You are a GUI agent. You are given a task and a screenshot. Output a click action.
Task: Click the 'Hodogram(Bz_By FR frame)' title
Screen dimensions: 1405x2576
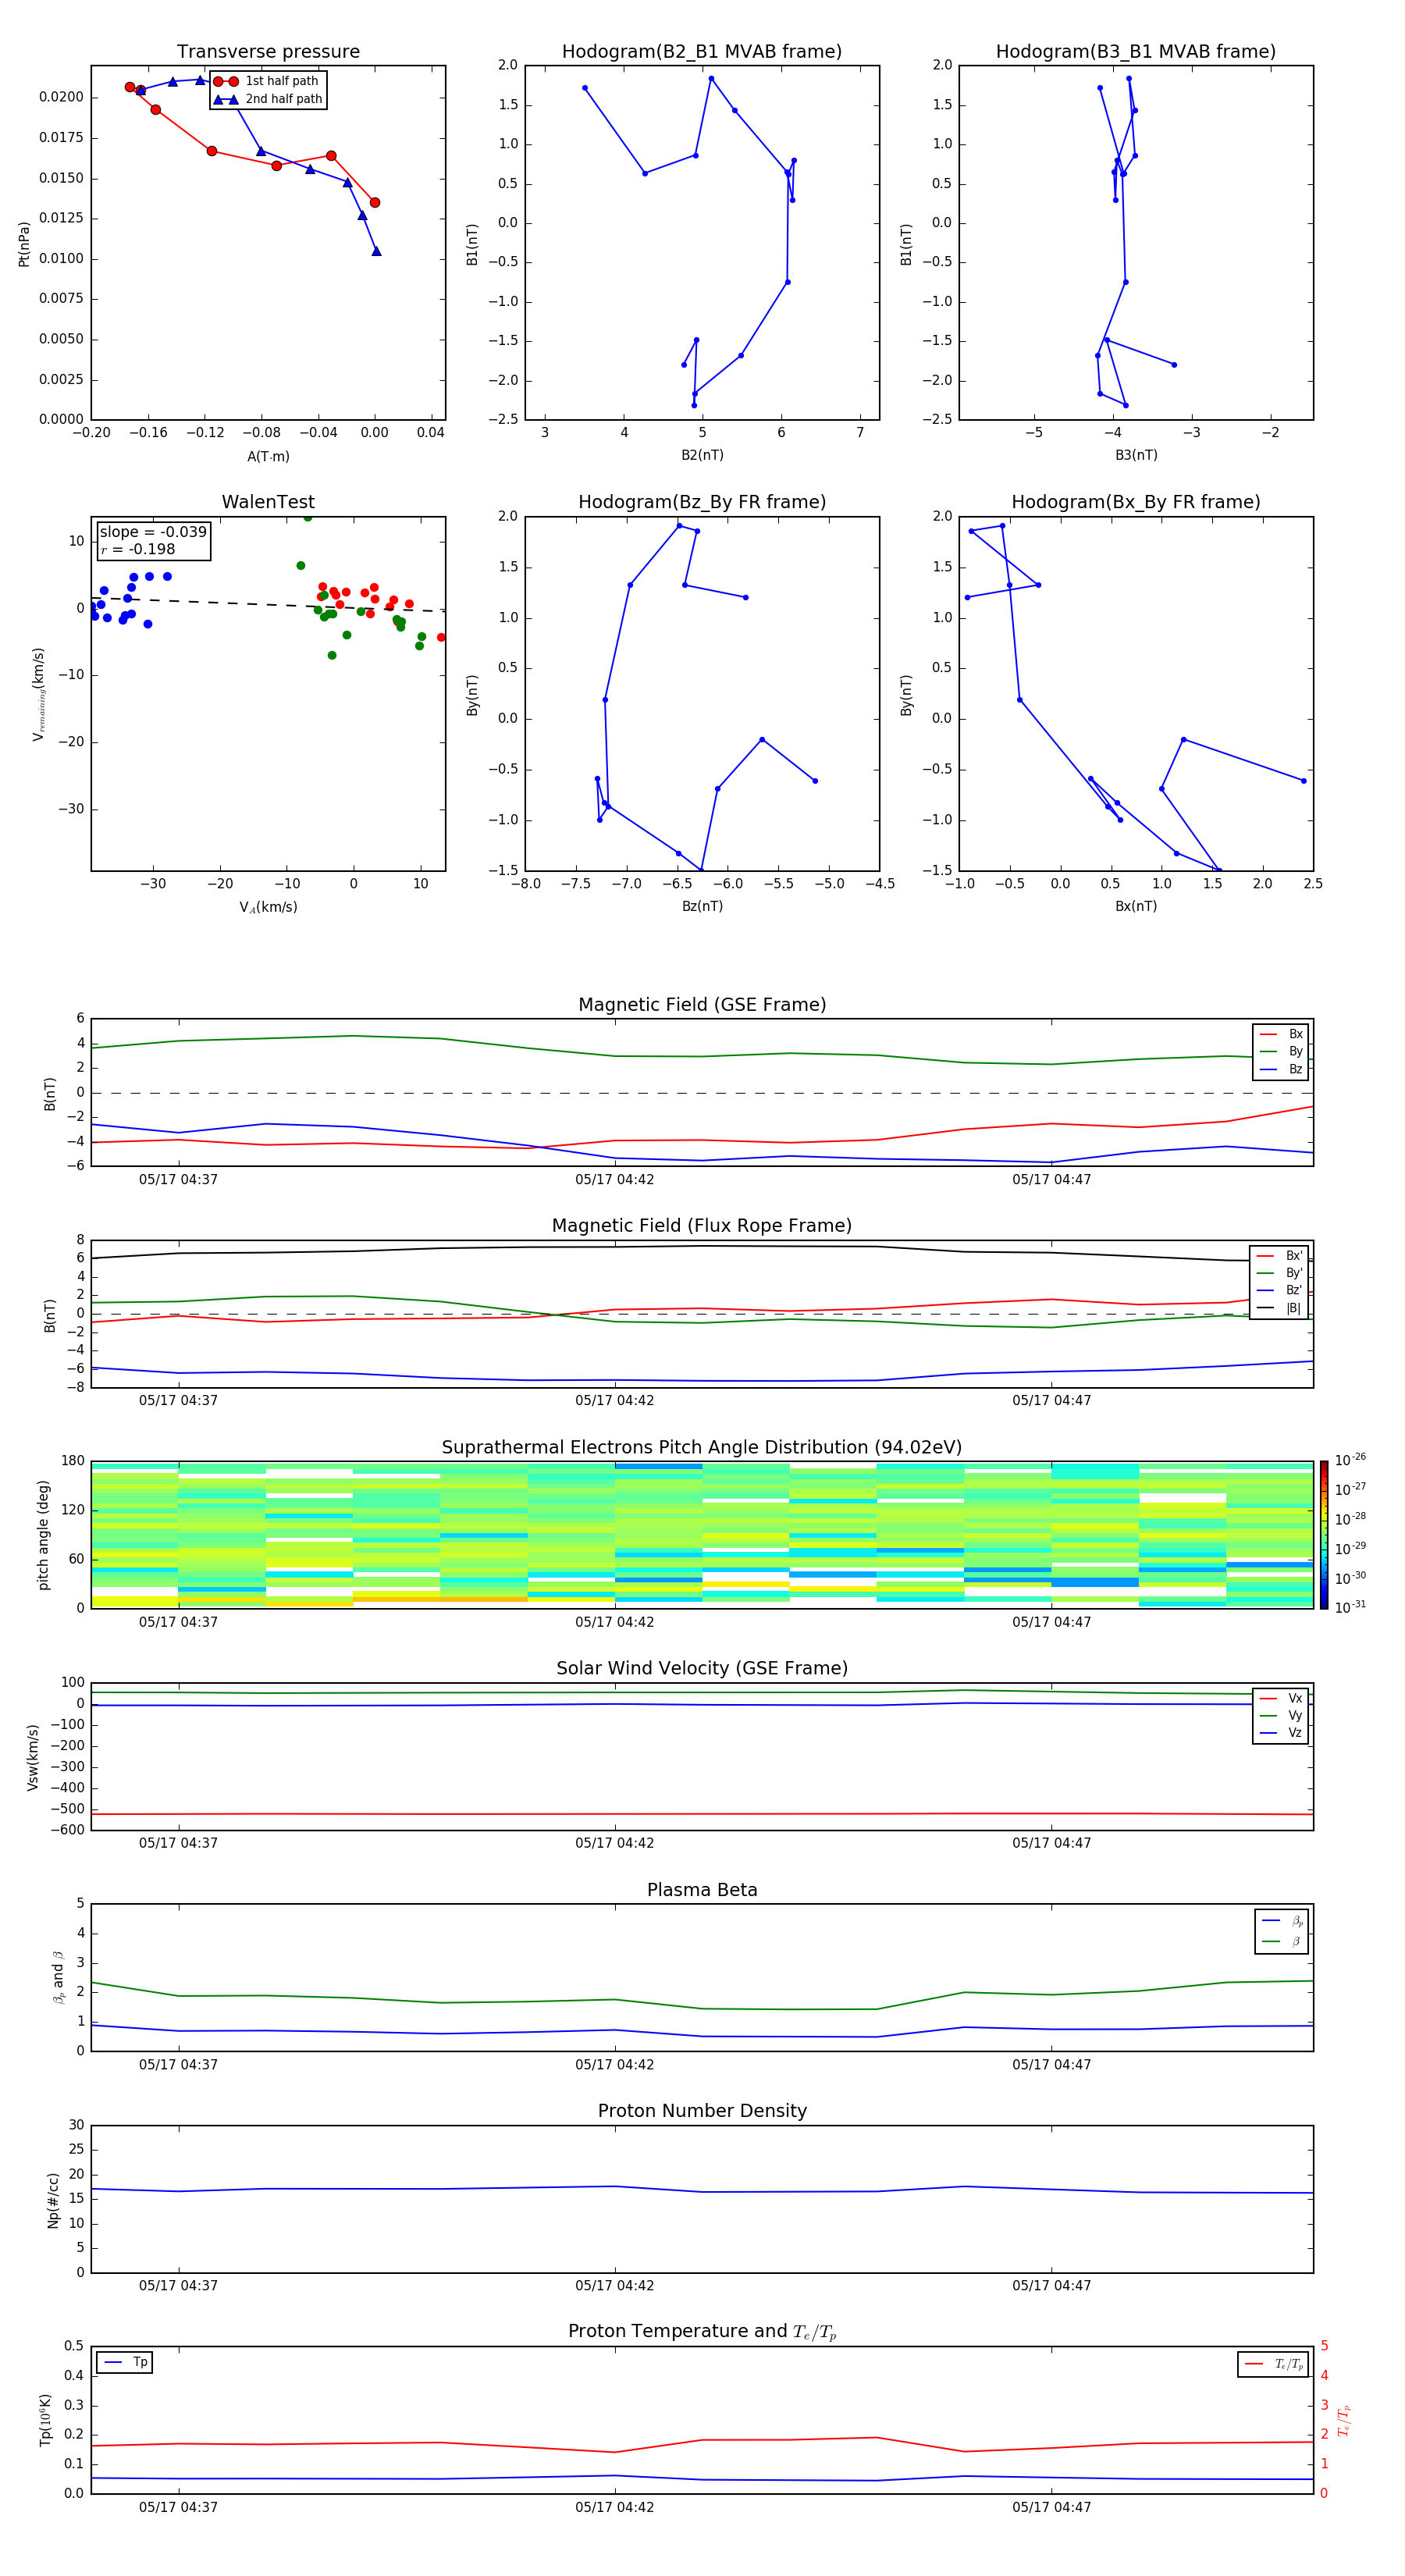click(702, 502)
